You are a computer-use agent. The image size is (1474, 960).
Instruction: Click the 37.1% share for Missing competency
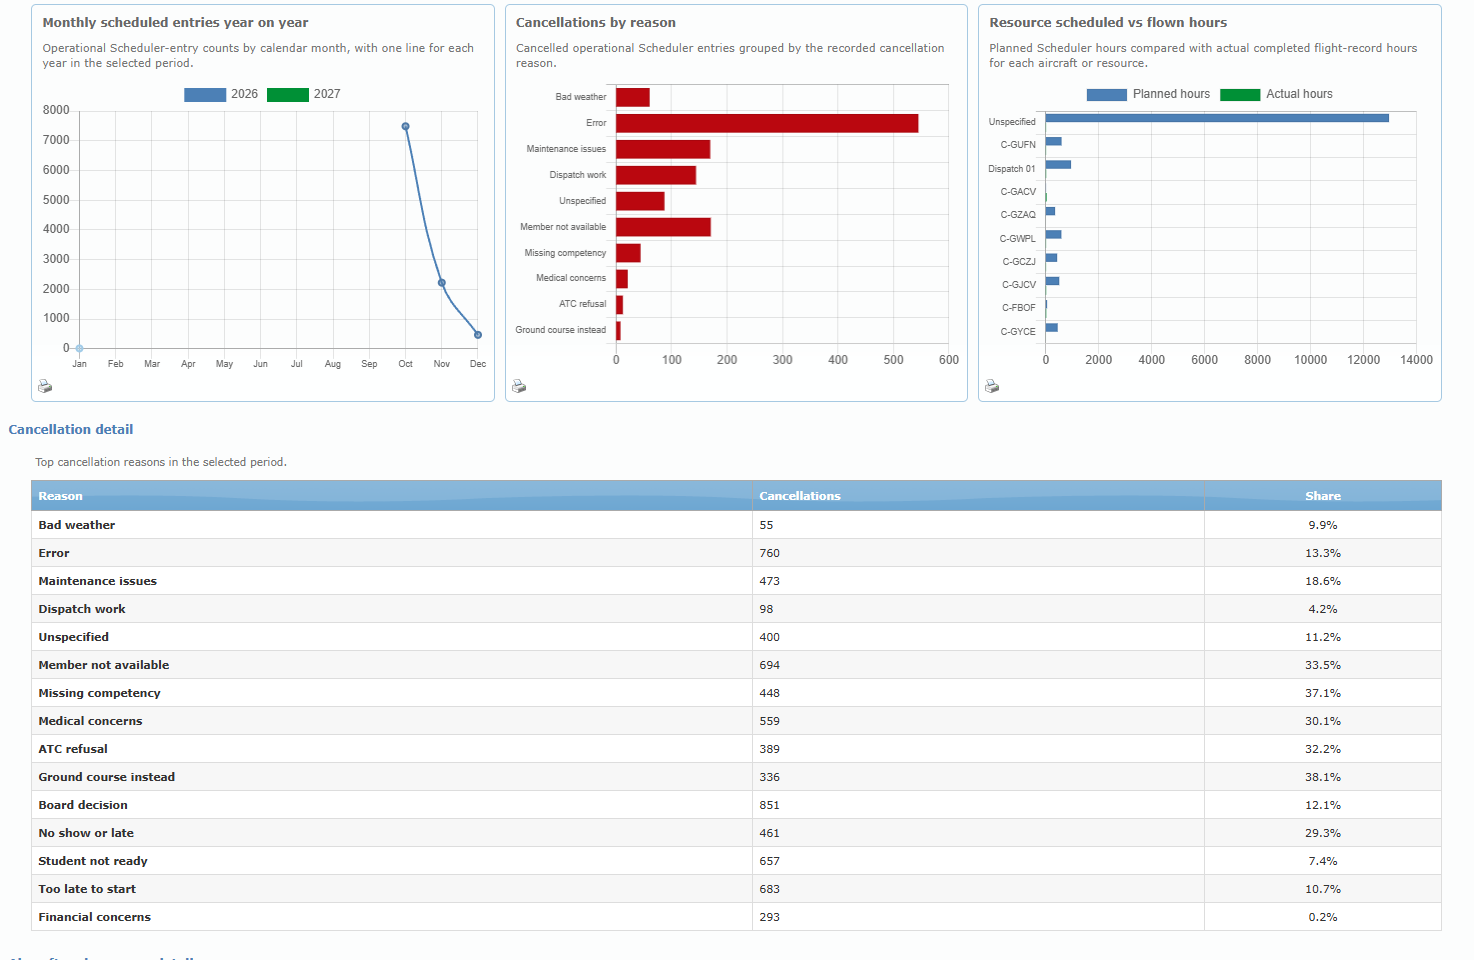click(x=1323, y=693)
